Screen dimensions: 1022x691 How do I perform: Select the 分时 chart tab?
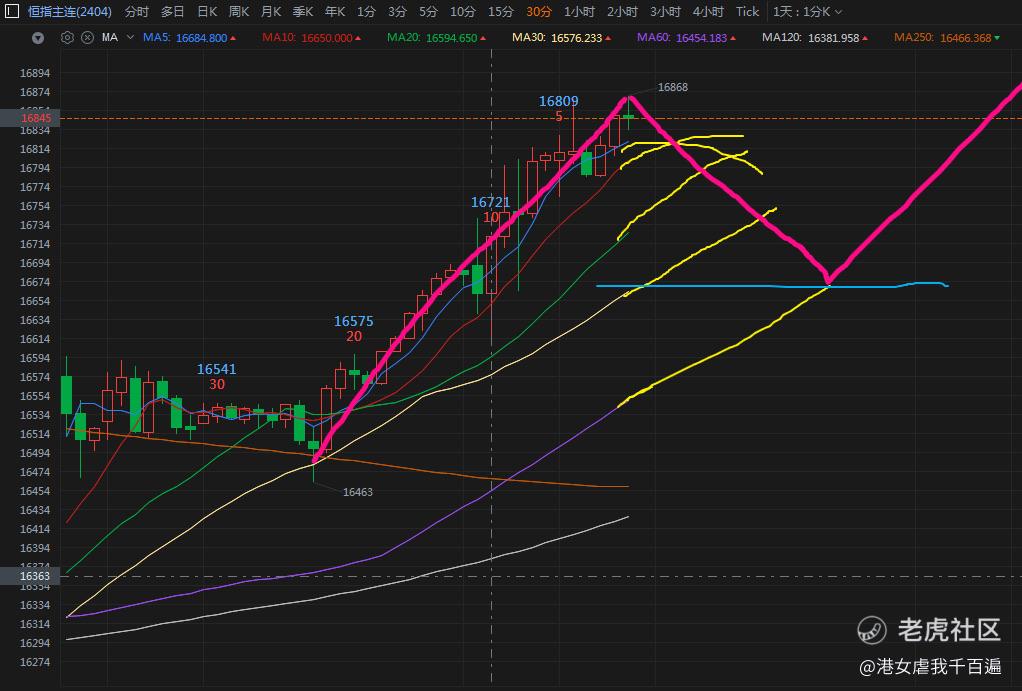point(137,12)
